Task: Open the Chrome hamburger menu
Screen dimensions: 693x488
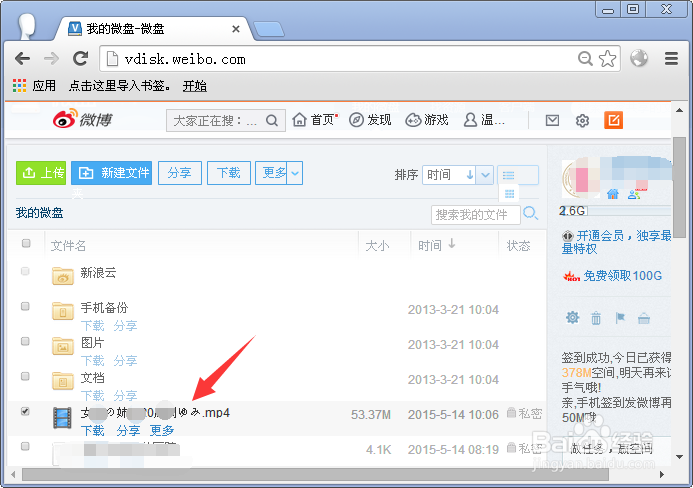Action: [671, 58]
